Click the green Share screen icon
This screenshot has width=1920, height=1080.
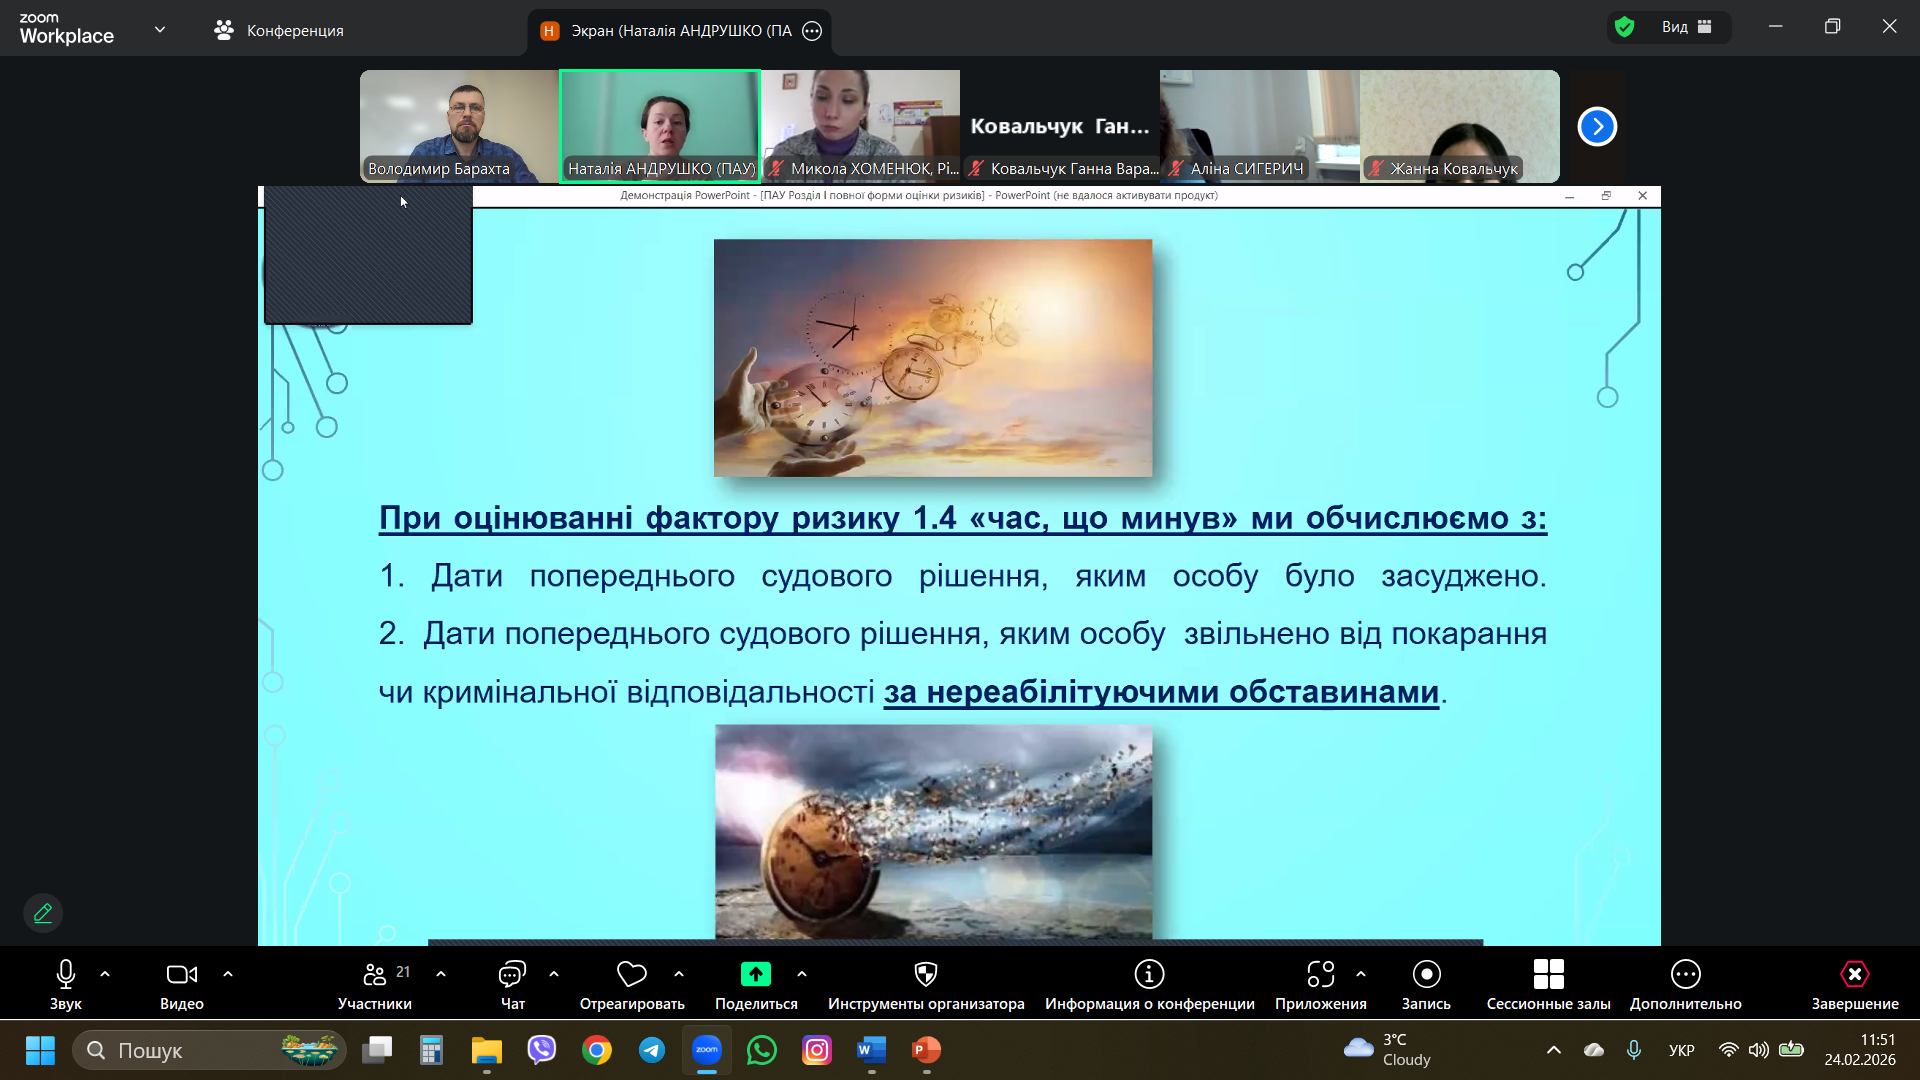[755, 974]
